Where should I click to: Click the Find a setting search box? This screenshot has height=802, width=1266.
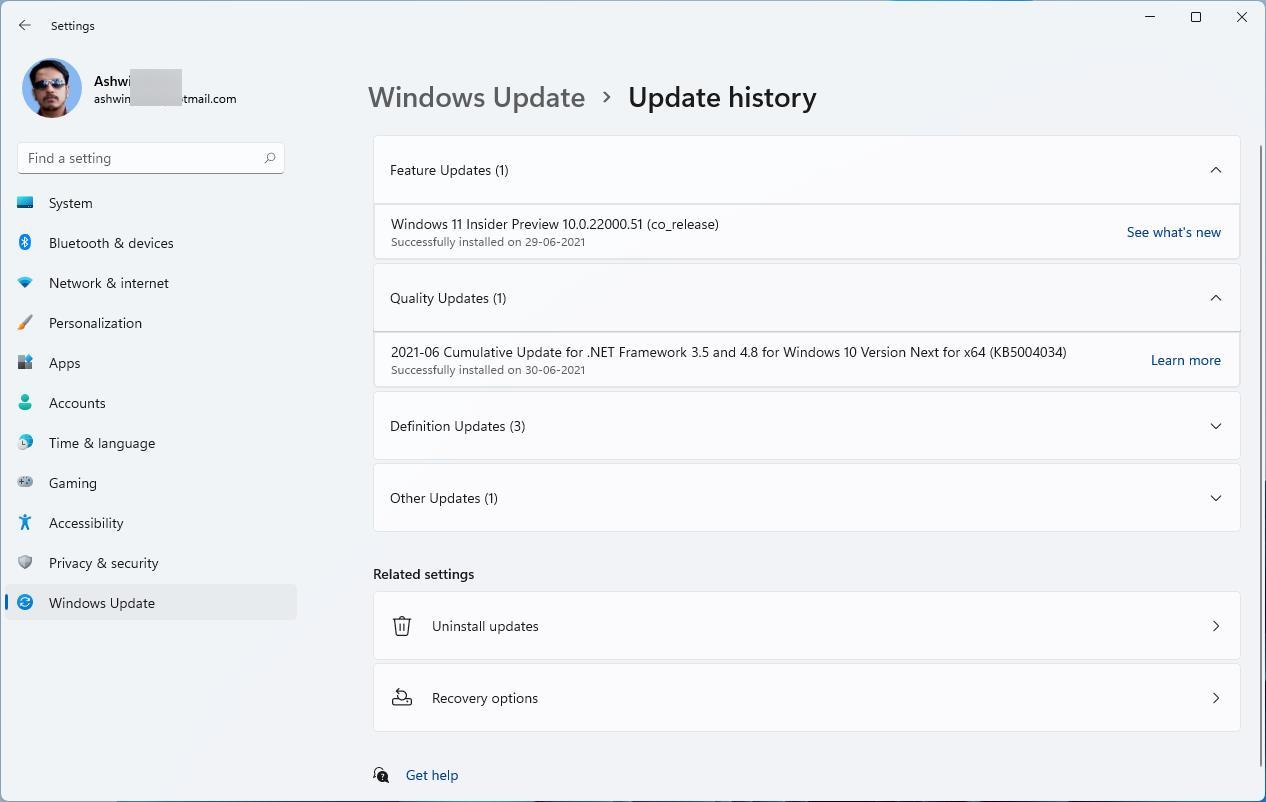(x=151, y=158)
